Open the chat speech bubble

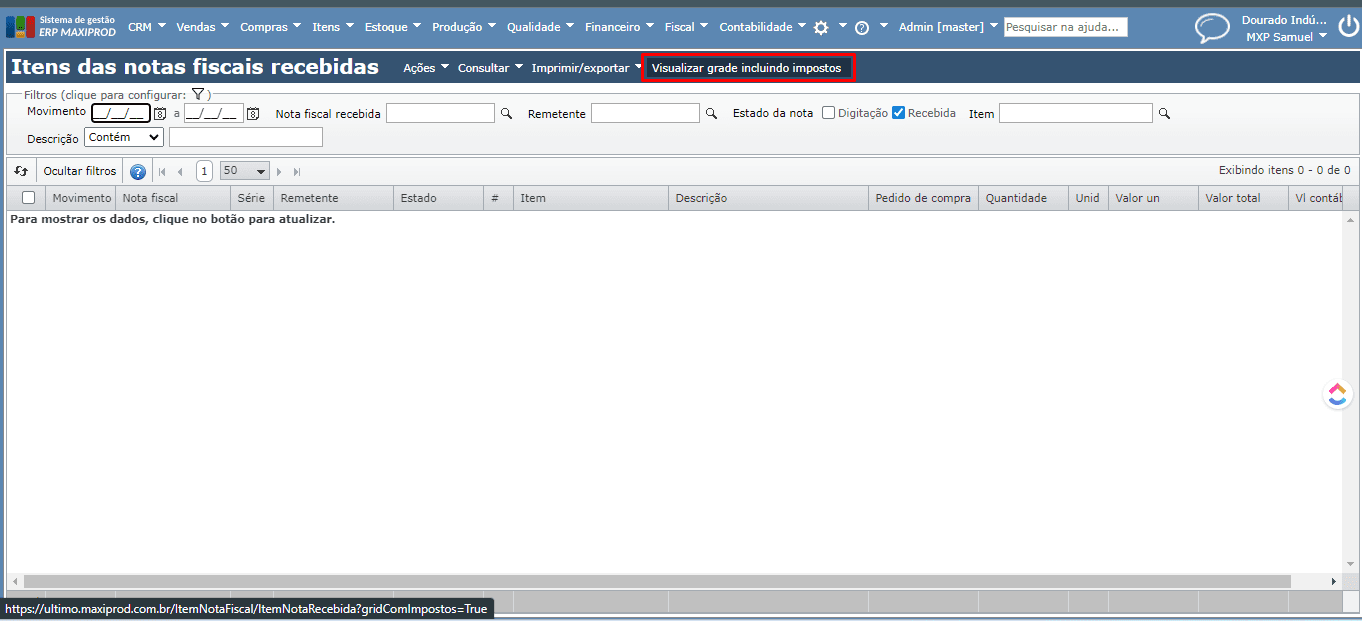coord(1212,28)
